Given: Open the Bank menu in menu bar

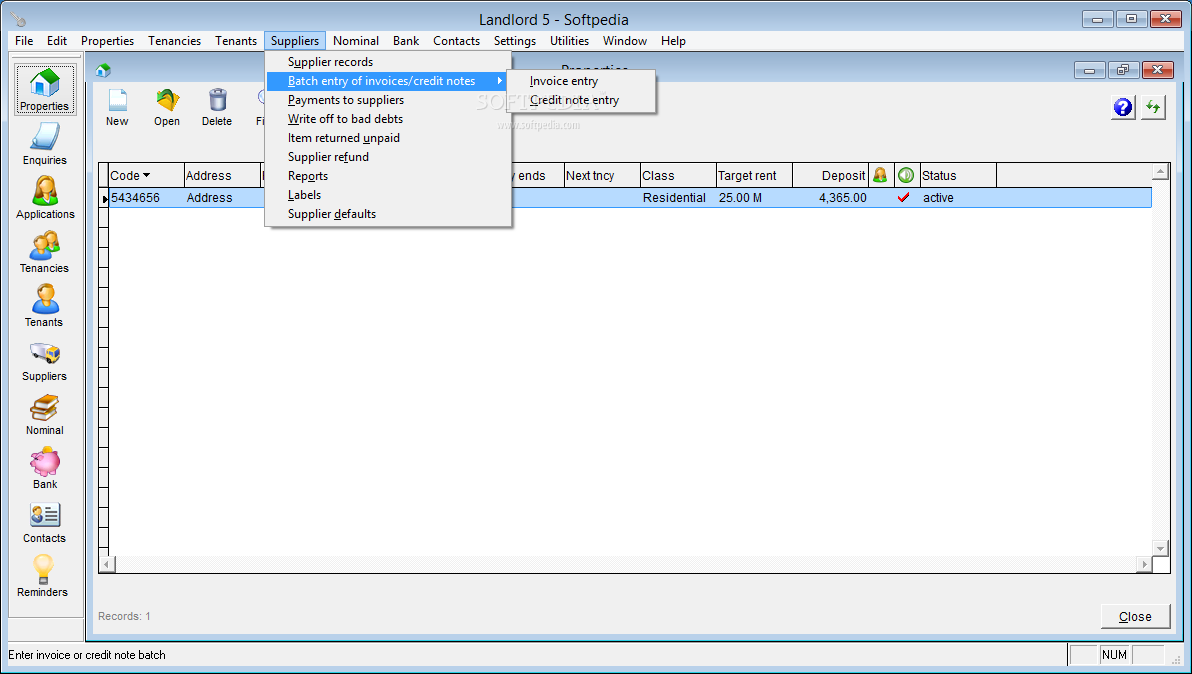Looking at the screenshot, I should pyautogui.click(x=406, y=41).
